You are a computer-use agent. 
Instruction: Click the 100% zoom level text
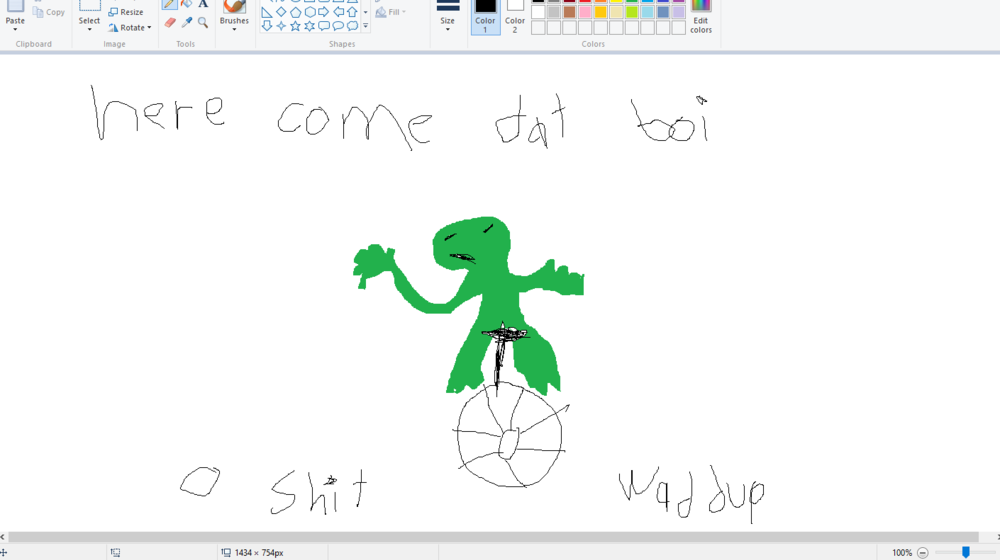pos(902,553)
